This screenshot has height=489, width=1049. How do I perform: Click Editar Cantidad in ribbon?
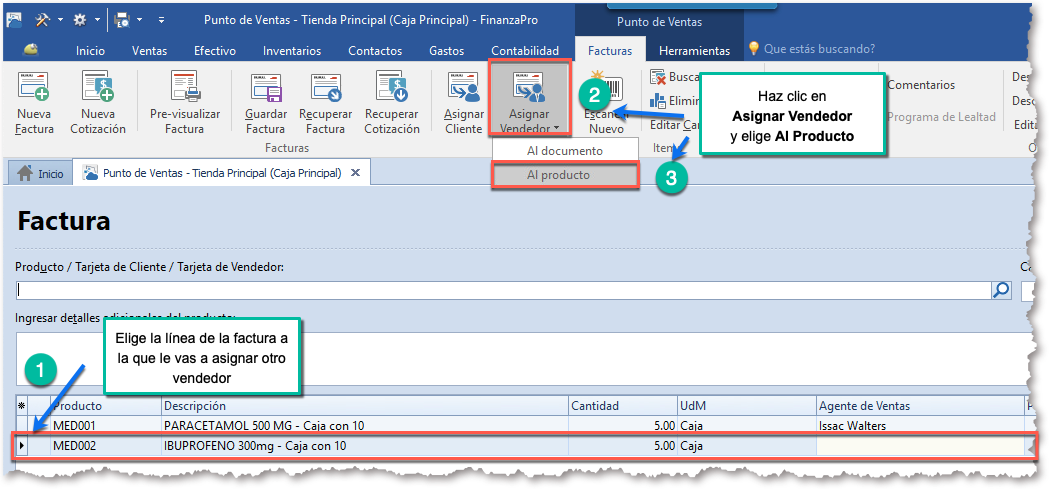tap(675, 125)
